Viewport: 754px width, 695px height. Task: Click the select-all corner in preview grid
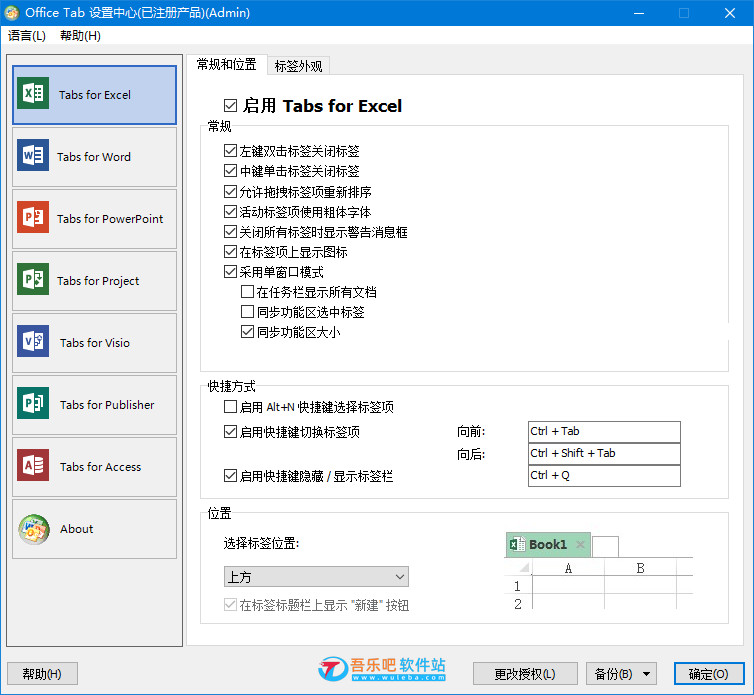click(x=524, y=568)
